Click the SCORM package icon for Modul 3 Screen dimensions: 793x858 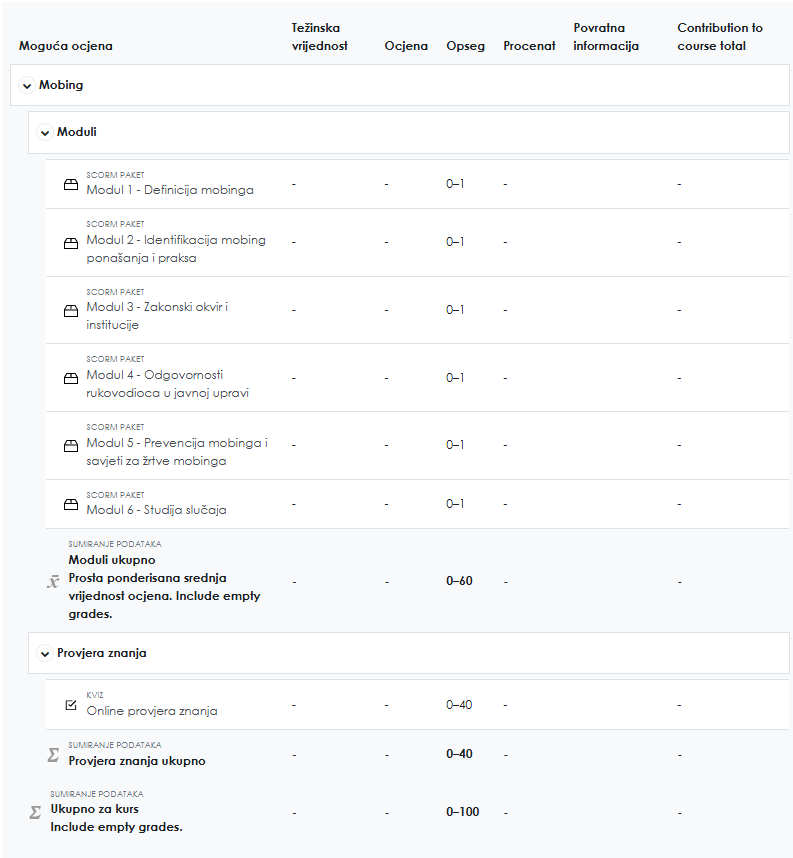click(71, 311)
